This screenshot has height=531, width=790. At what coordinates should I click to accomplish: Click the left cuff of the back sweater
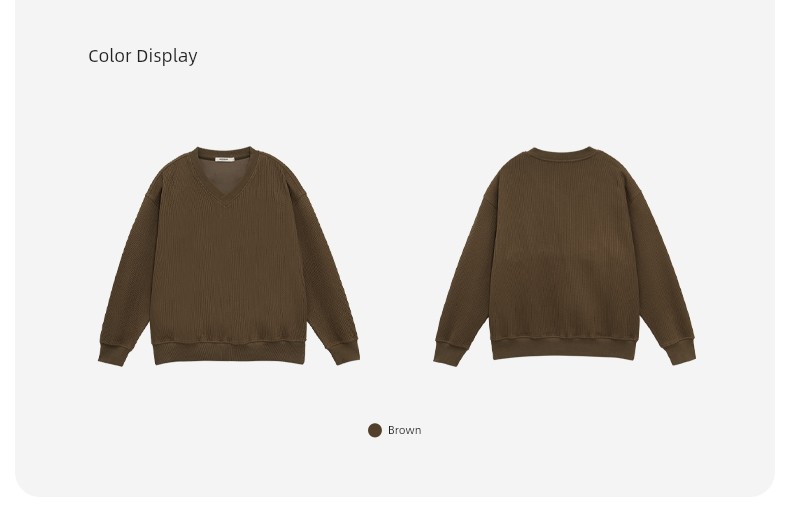(x=449, y=354)
